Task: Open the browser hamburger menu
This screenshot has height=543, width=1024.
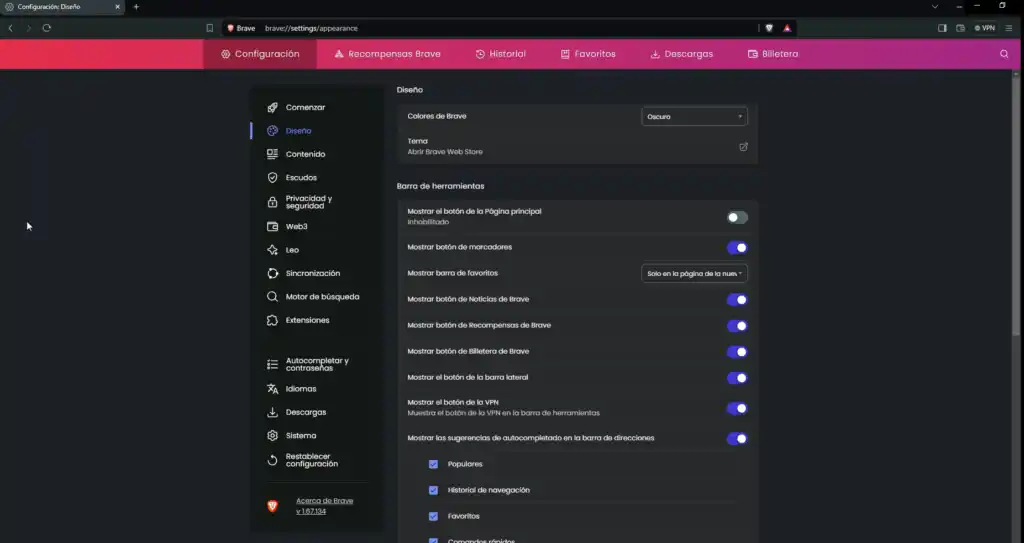Action: pyautogui.click(x=1009, y=28)
